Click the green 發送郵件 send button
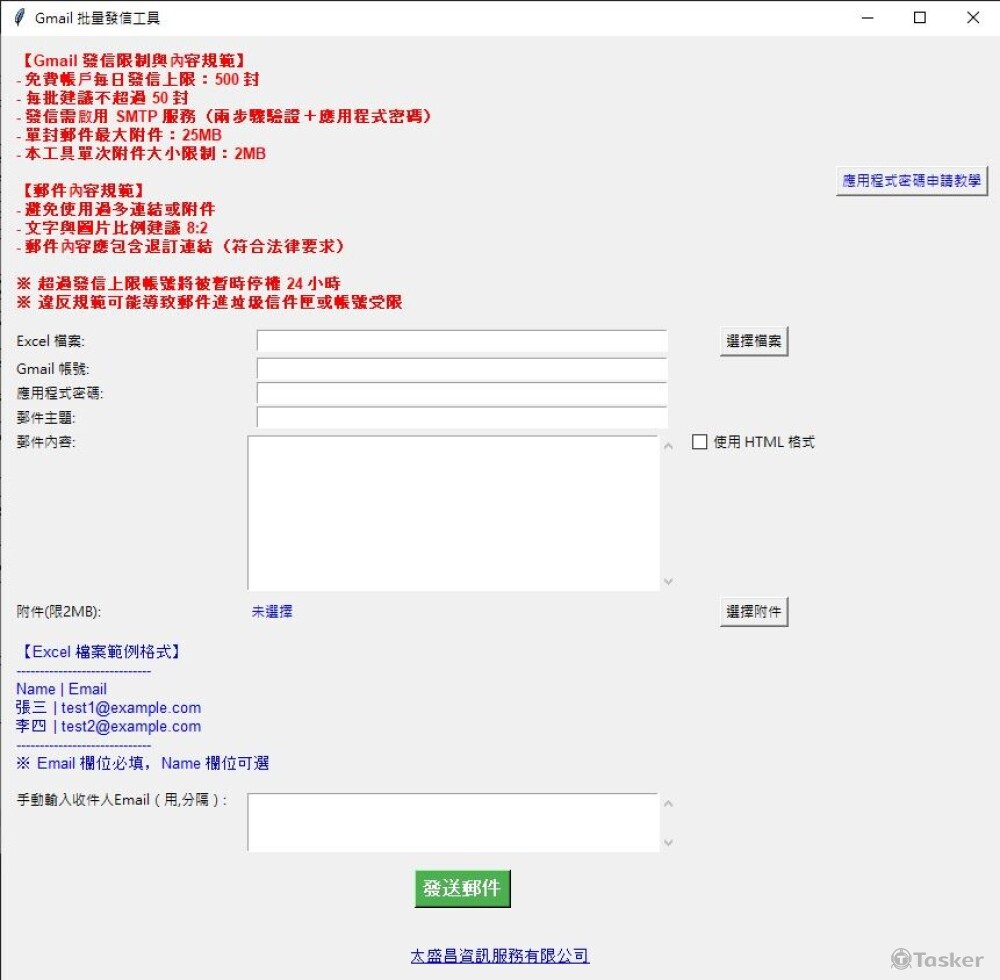The image size is (1000, 980). point(462,888)
